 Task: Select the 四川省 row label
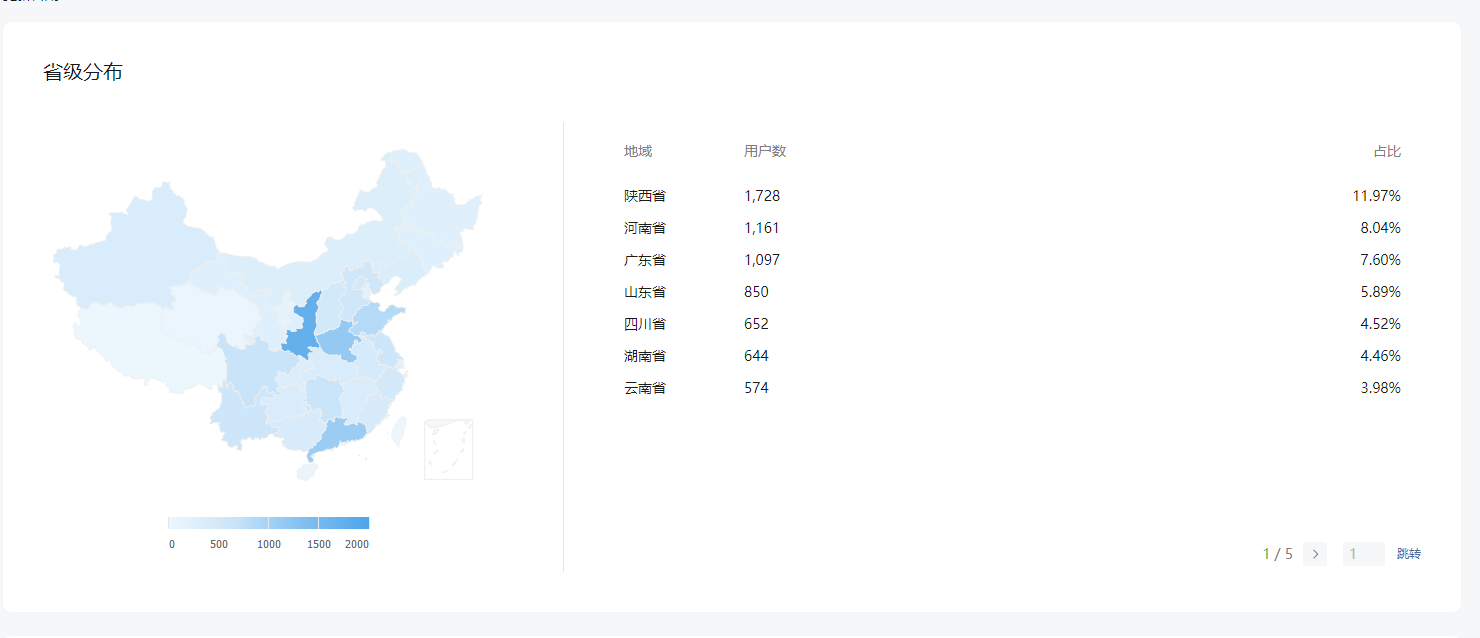[645, 324]
